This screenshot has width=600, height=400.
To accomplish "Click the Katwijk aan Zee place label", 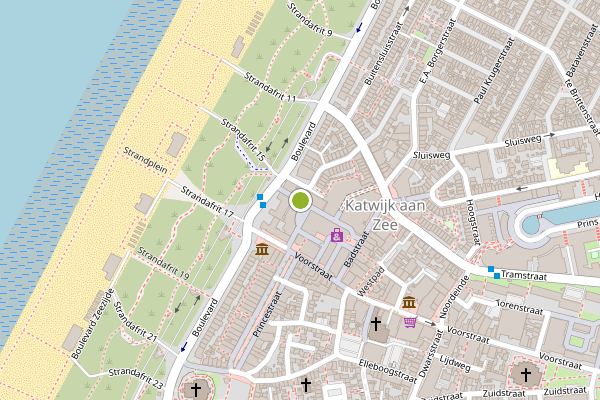I will tap(385, 215).
